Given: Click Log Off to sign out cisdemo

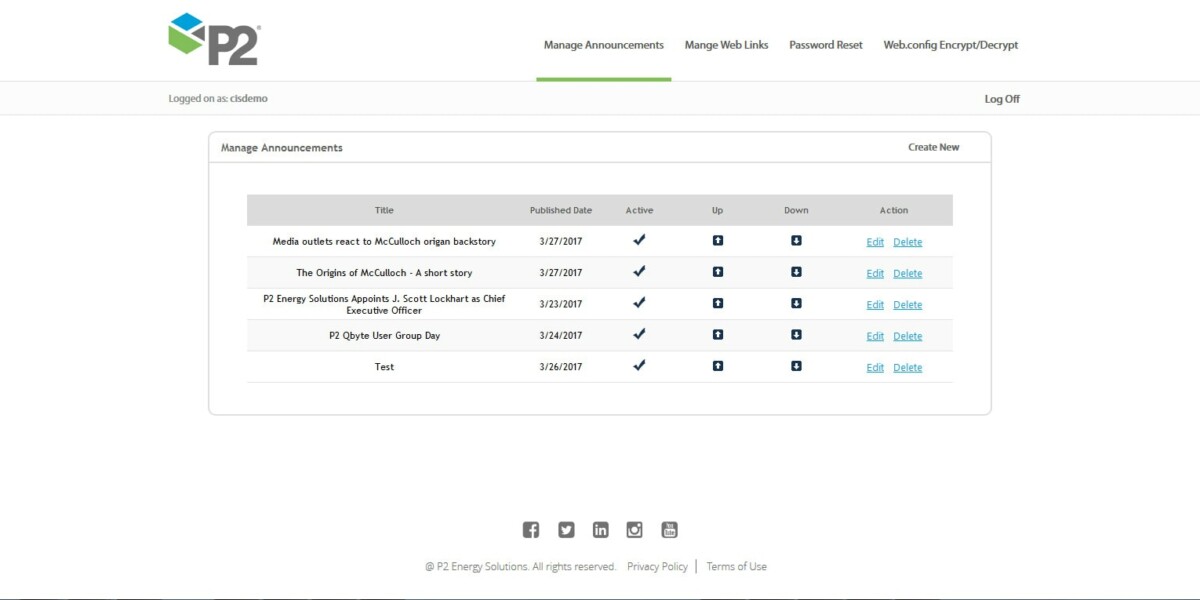Looking at the screenshot, I should pos(1001,98).
